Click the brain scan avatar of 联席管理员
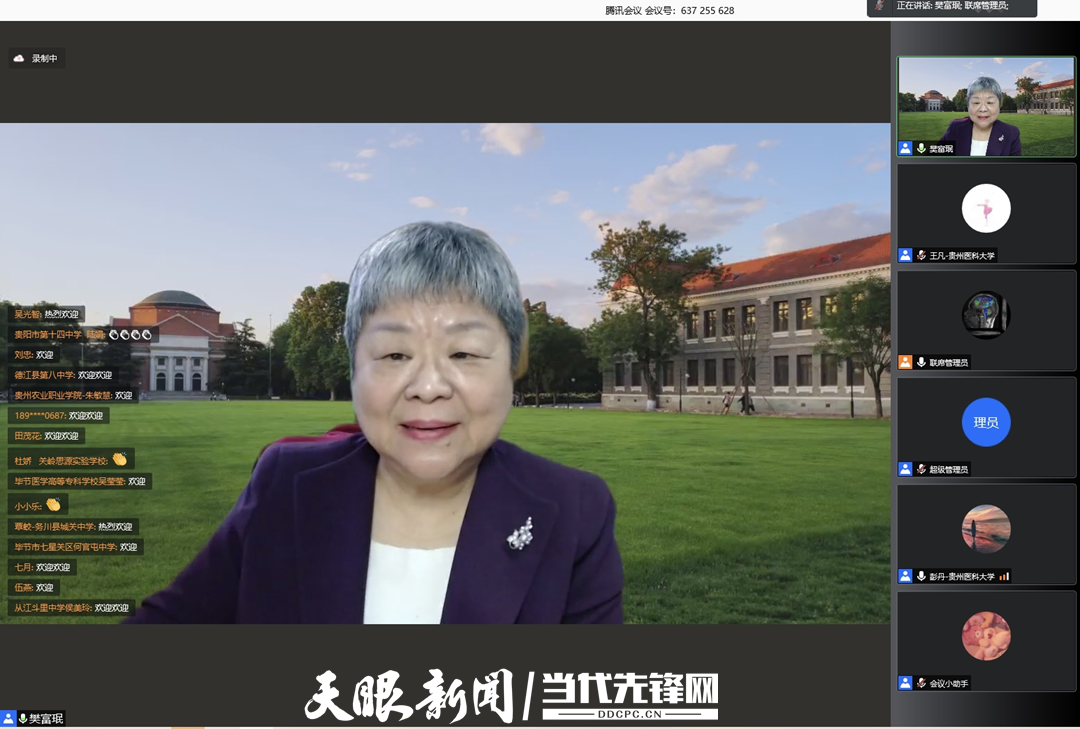This screenshot has width=1080, height=729. tap(986, 315)
